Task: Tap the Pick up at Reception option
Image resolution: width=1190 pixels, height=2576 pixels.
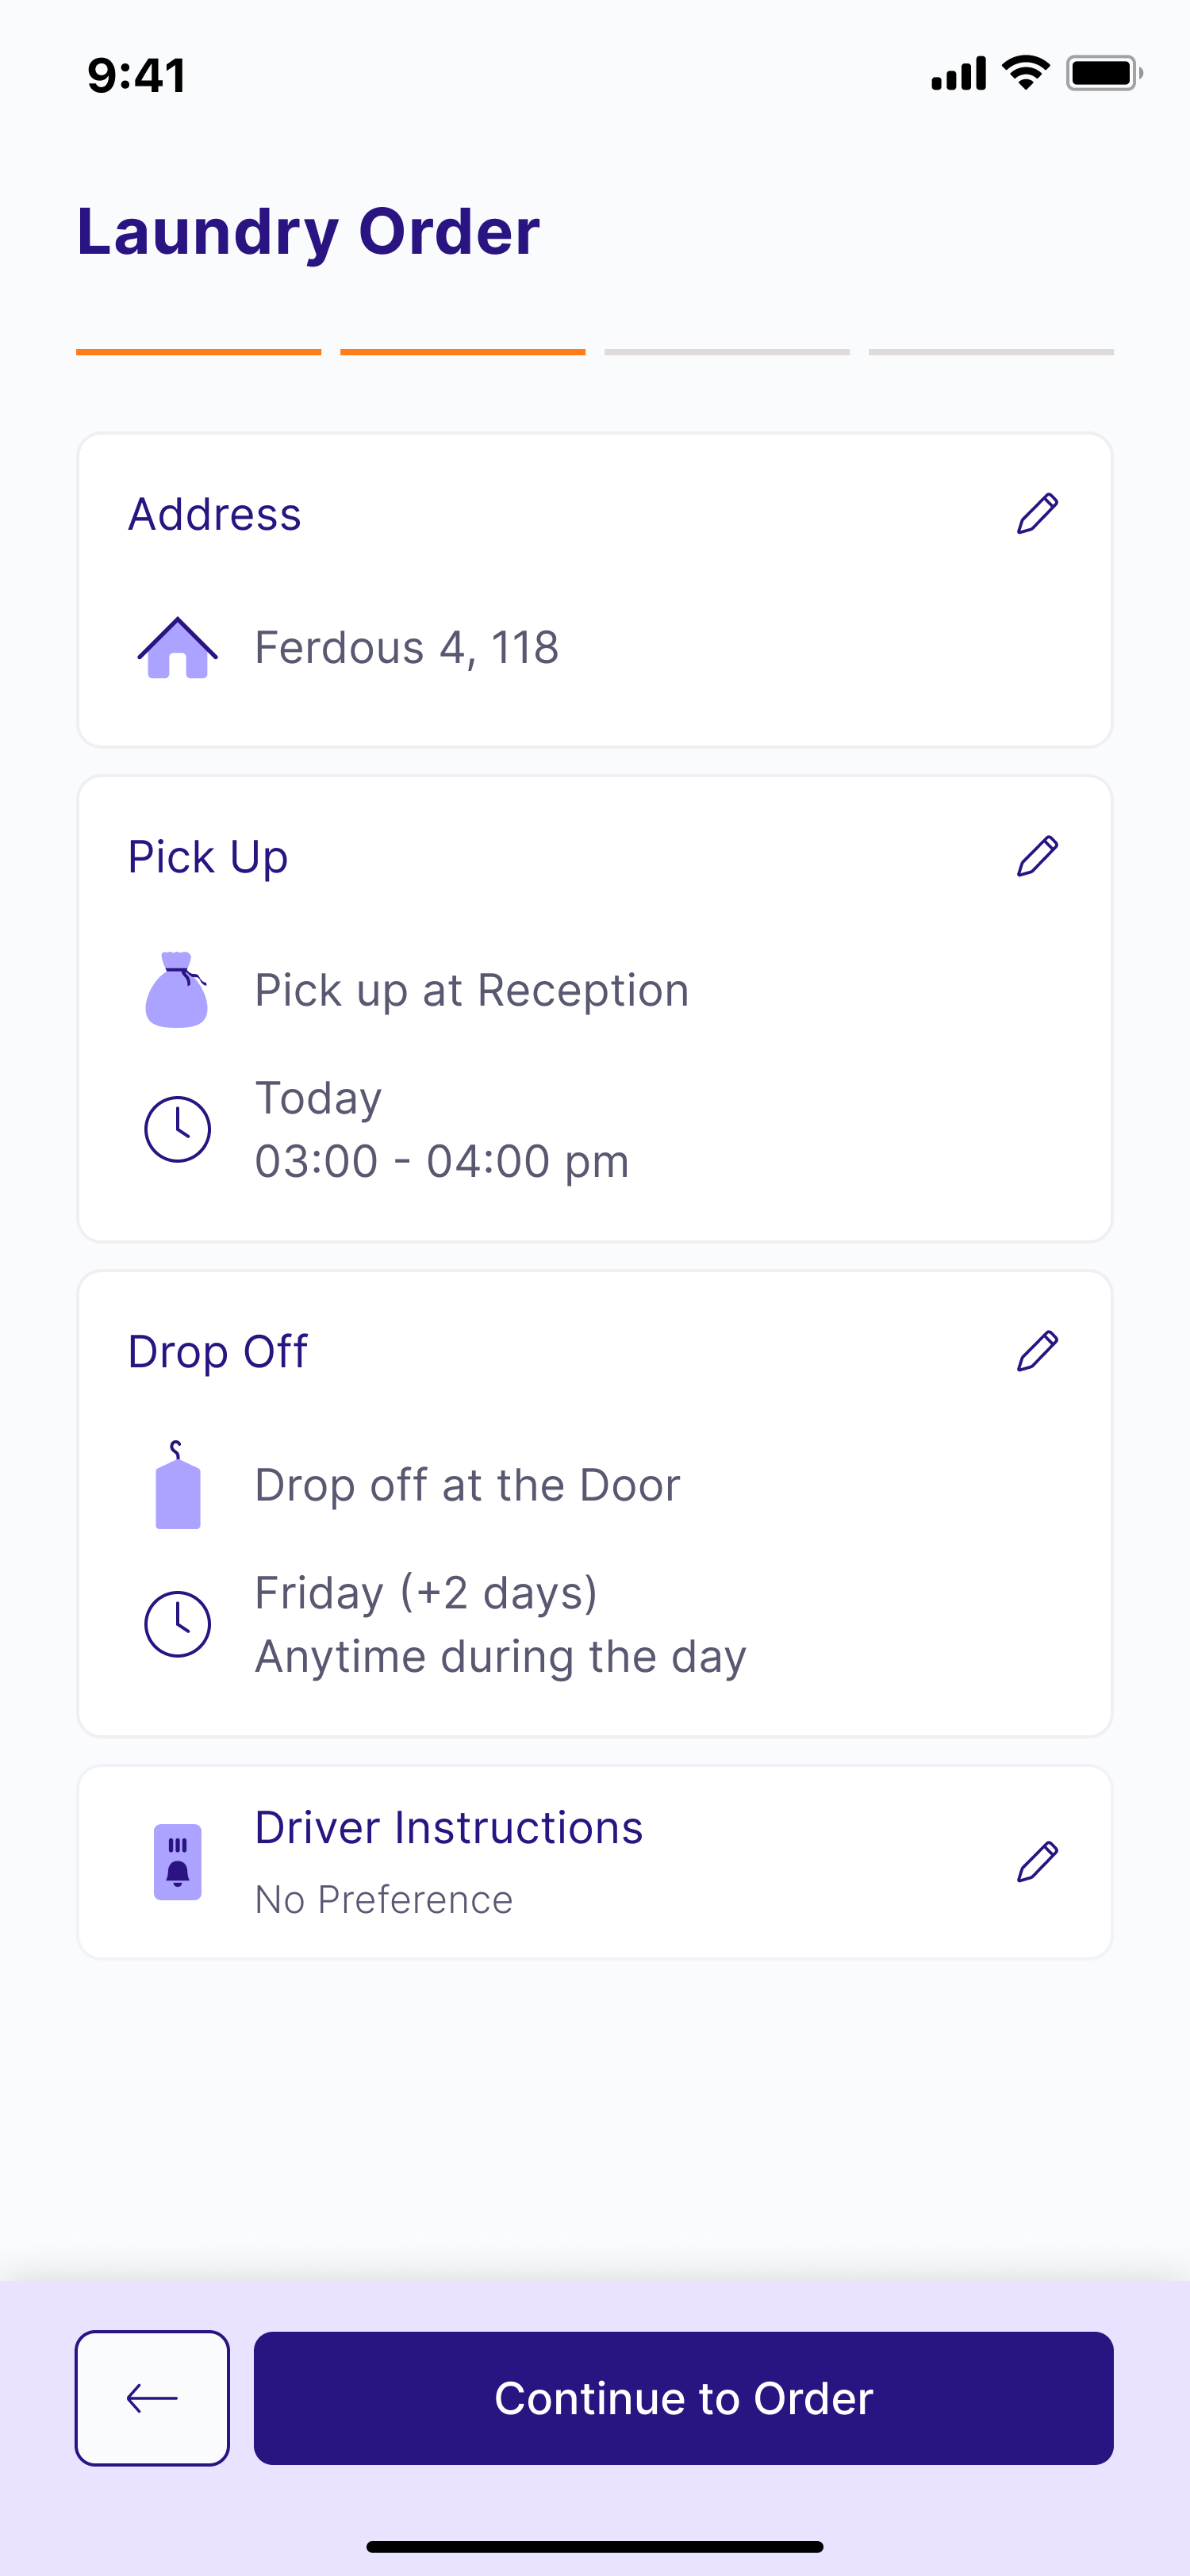Action: pyautogui.click(x=471, y=990)
